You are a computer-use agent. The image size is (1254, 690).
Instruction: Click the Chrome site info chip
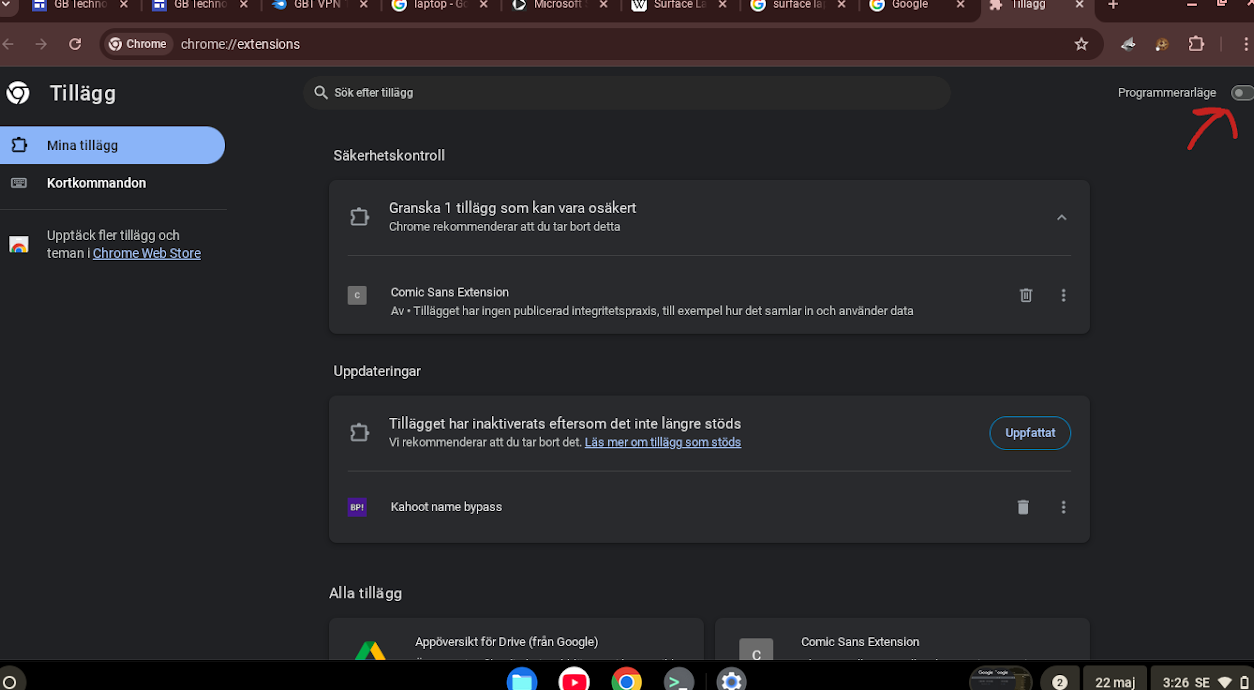pyautogui.click(x=138, y=44)
